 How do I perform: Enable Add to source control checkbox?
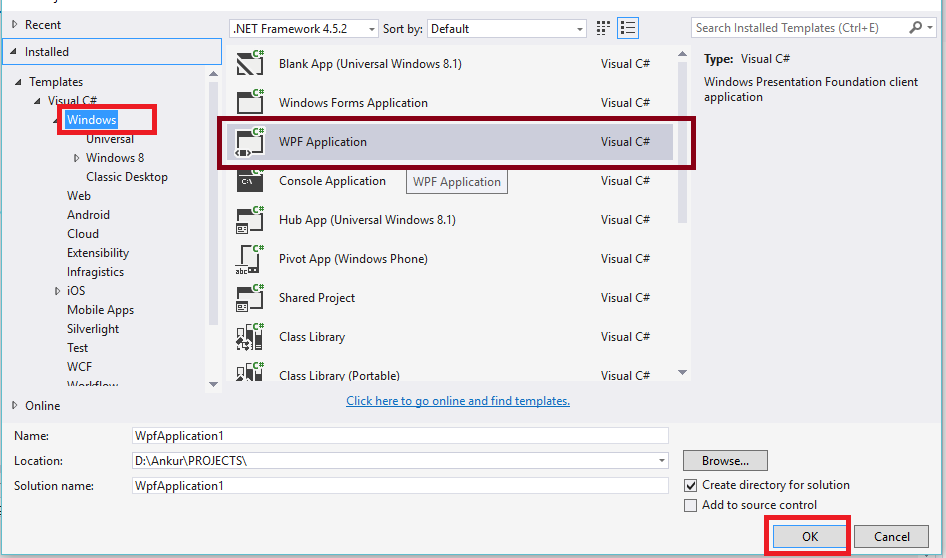691,506
